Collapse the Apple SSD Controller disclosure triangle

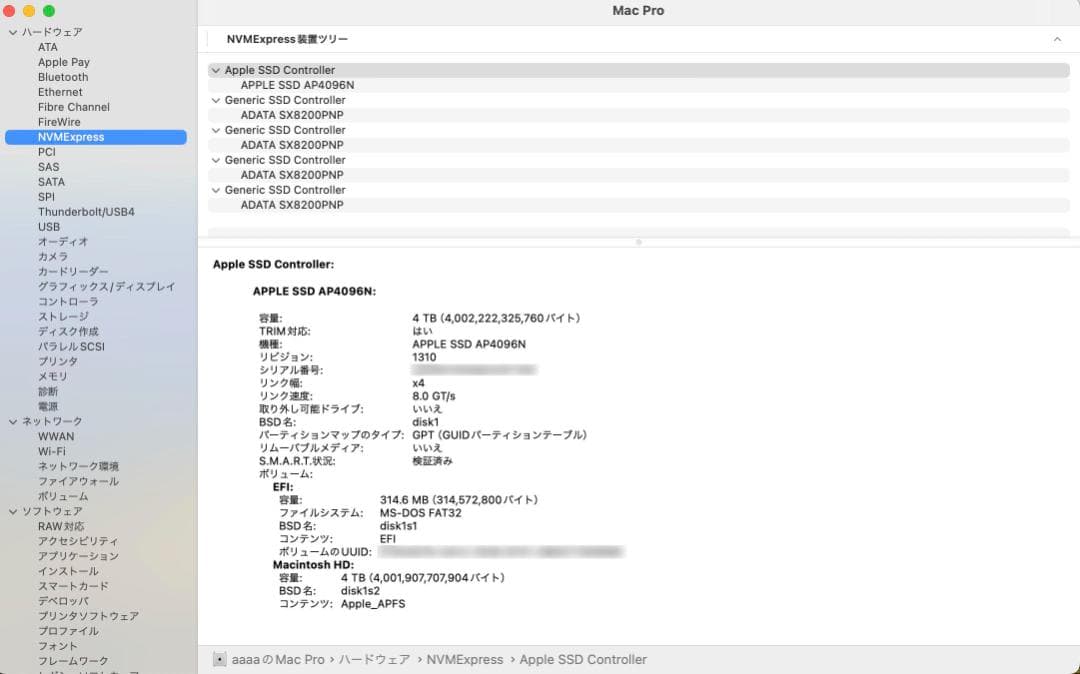click(x=215, y=70)
